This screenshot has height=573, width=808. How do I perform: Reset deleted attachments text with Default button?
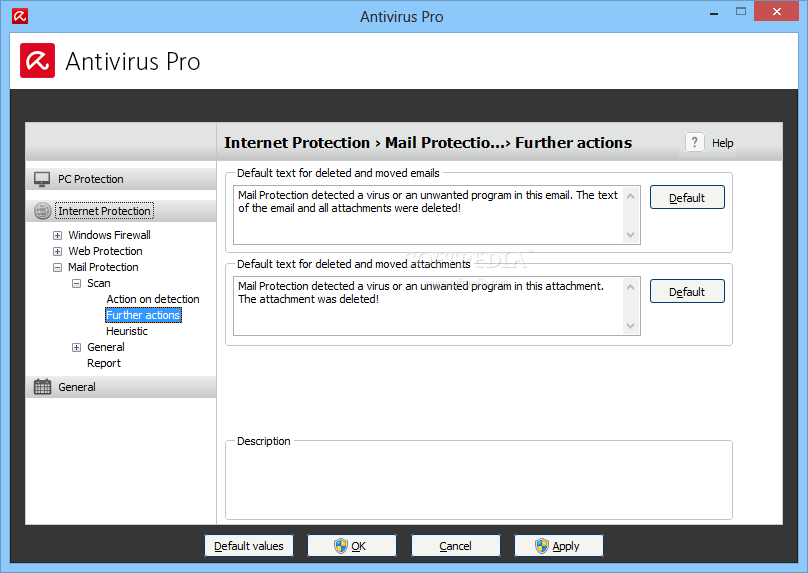pos(687,291)
